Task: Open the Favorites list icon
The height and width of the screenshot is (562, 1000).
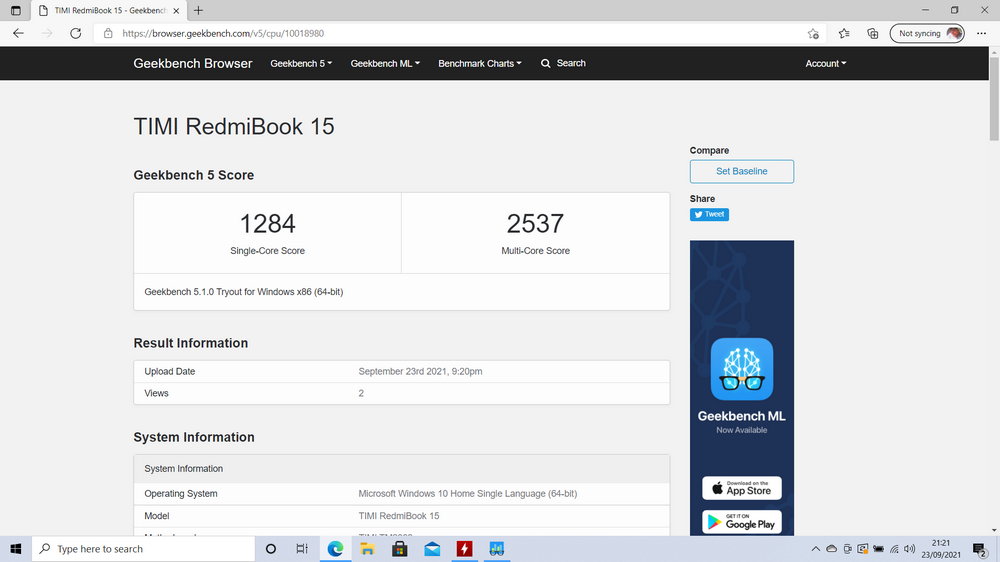Action: coord(844,33)
